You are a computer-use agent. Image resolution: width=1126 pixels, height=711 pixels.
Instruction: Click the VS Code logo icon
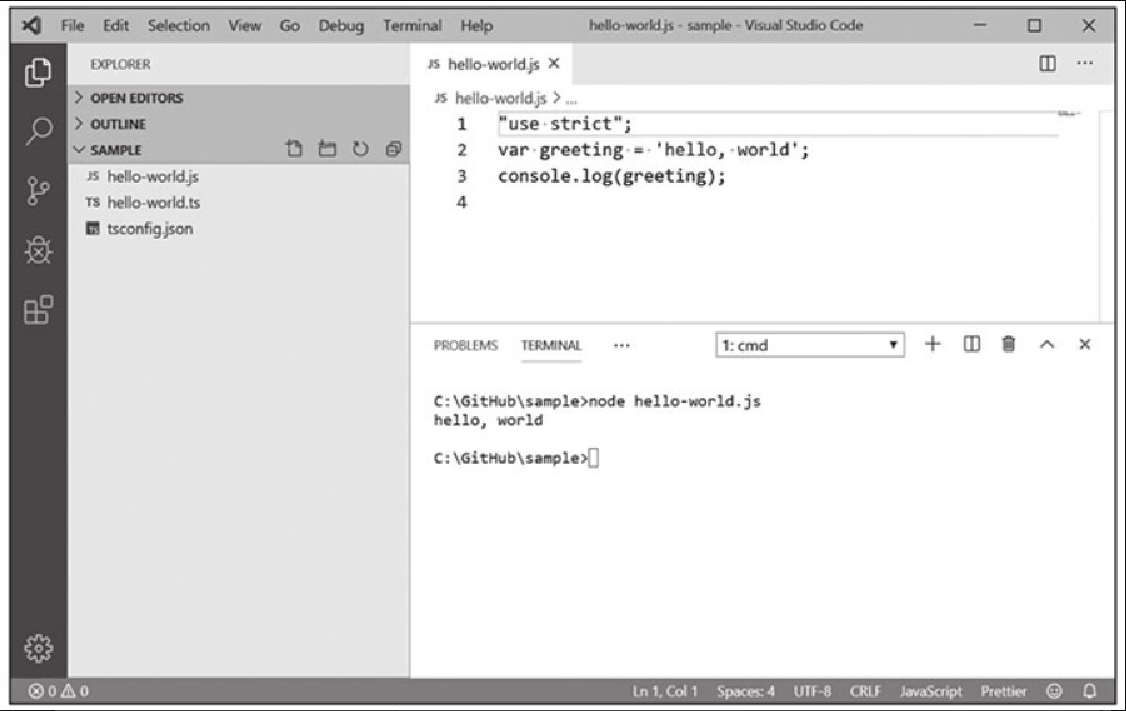32,26
